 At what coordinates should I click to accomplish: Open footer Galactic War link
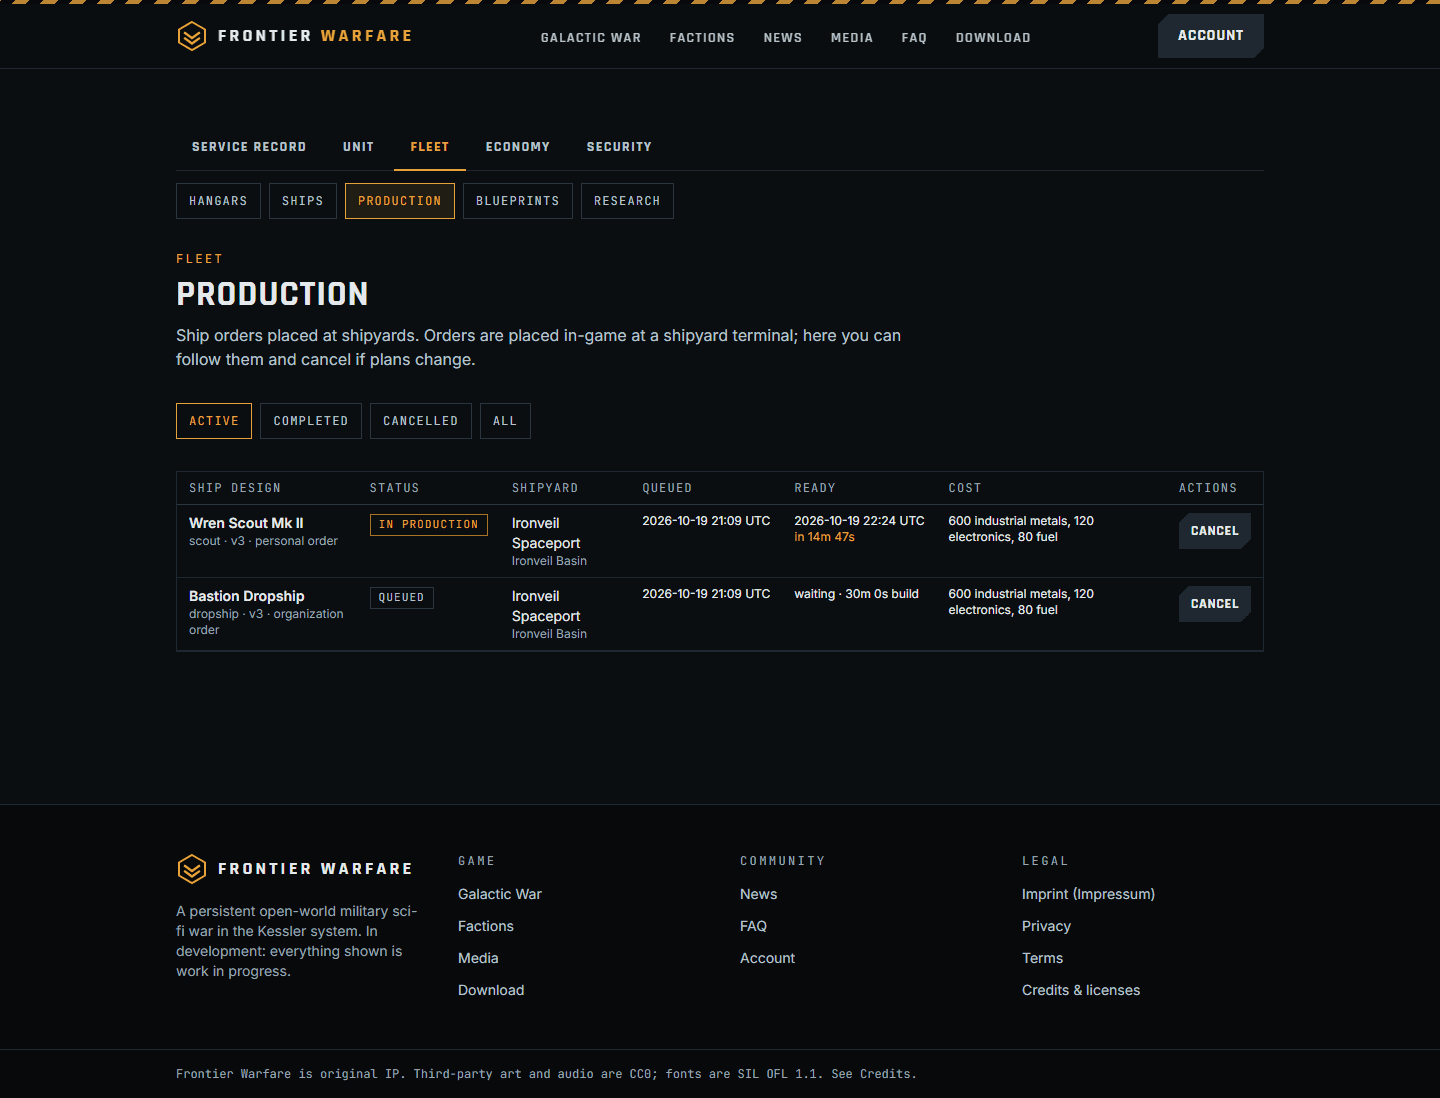pyautogui.click(x=500, y=894)
